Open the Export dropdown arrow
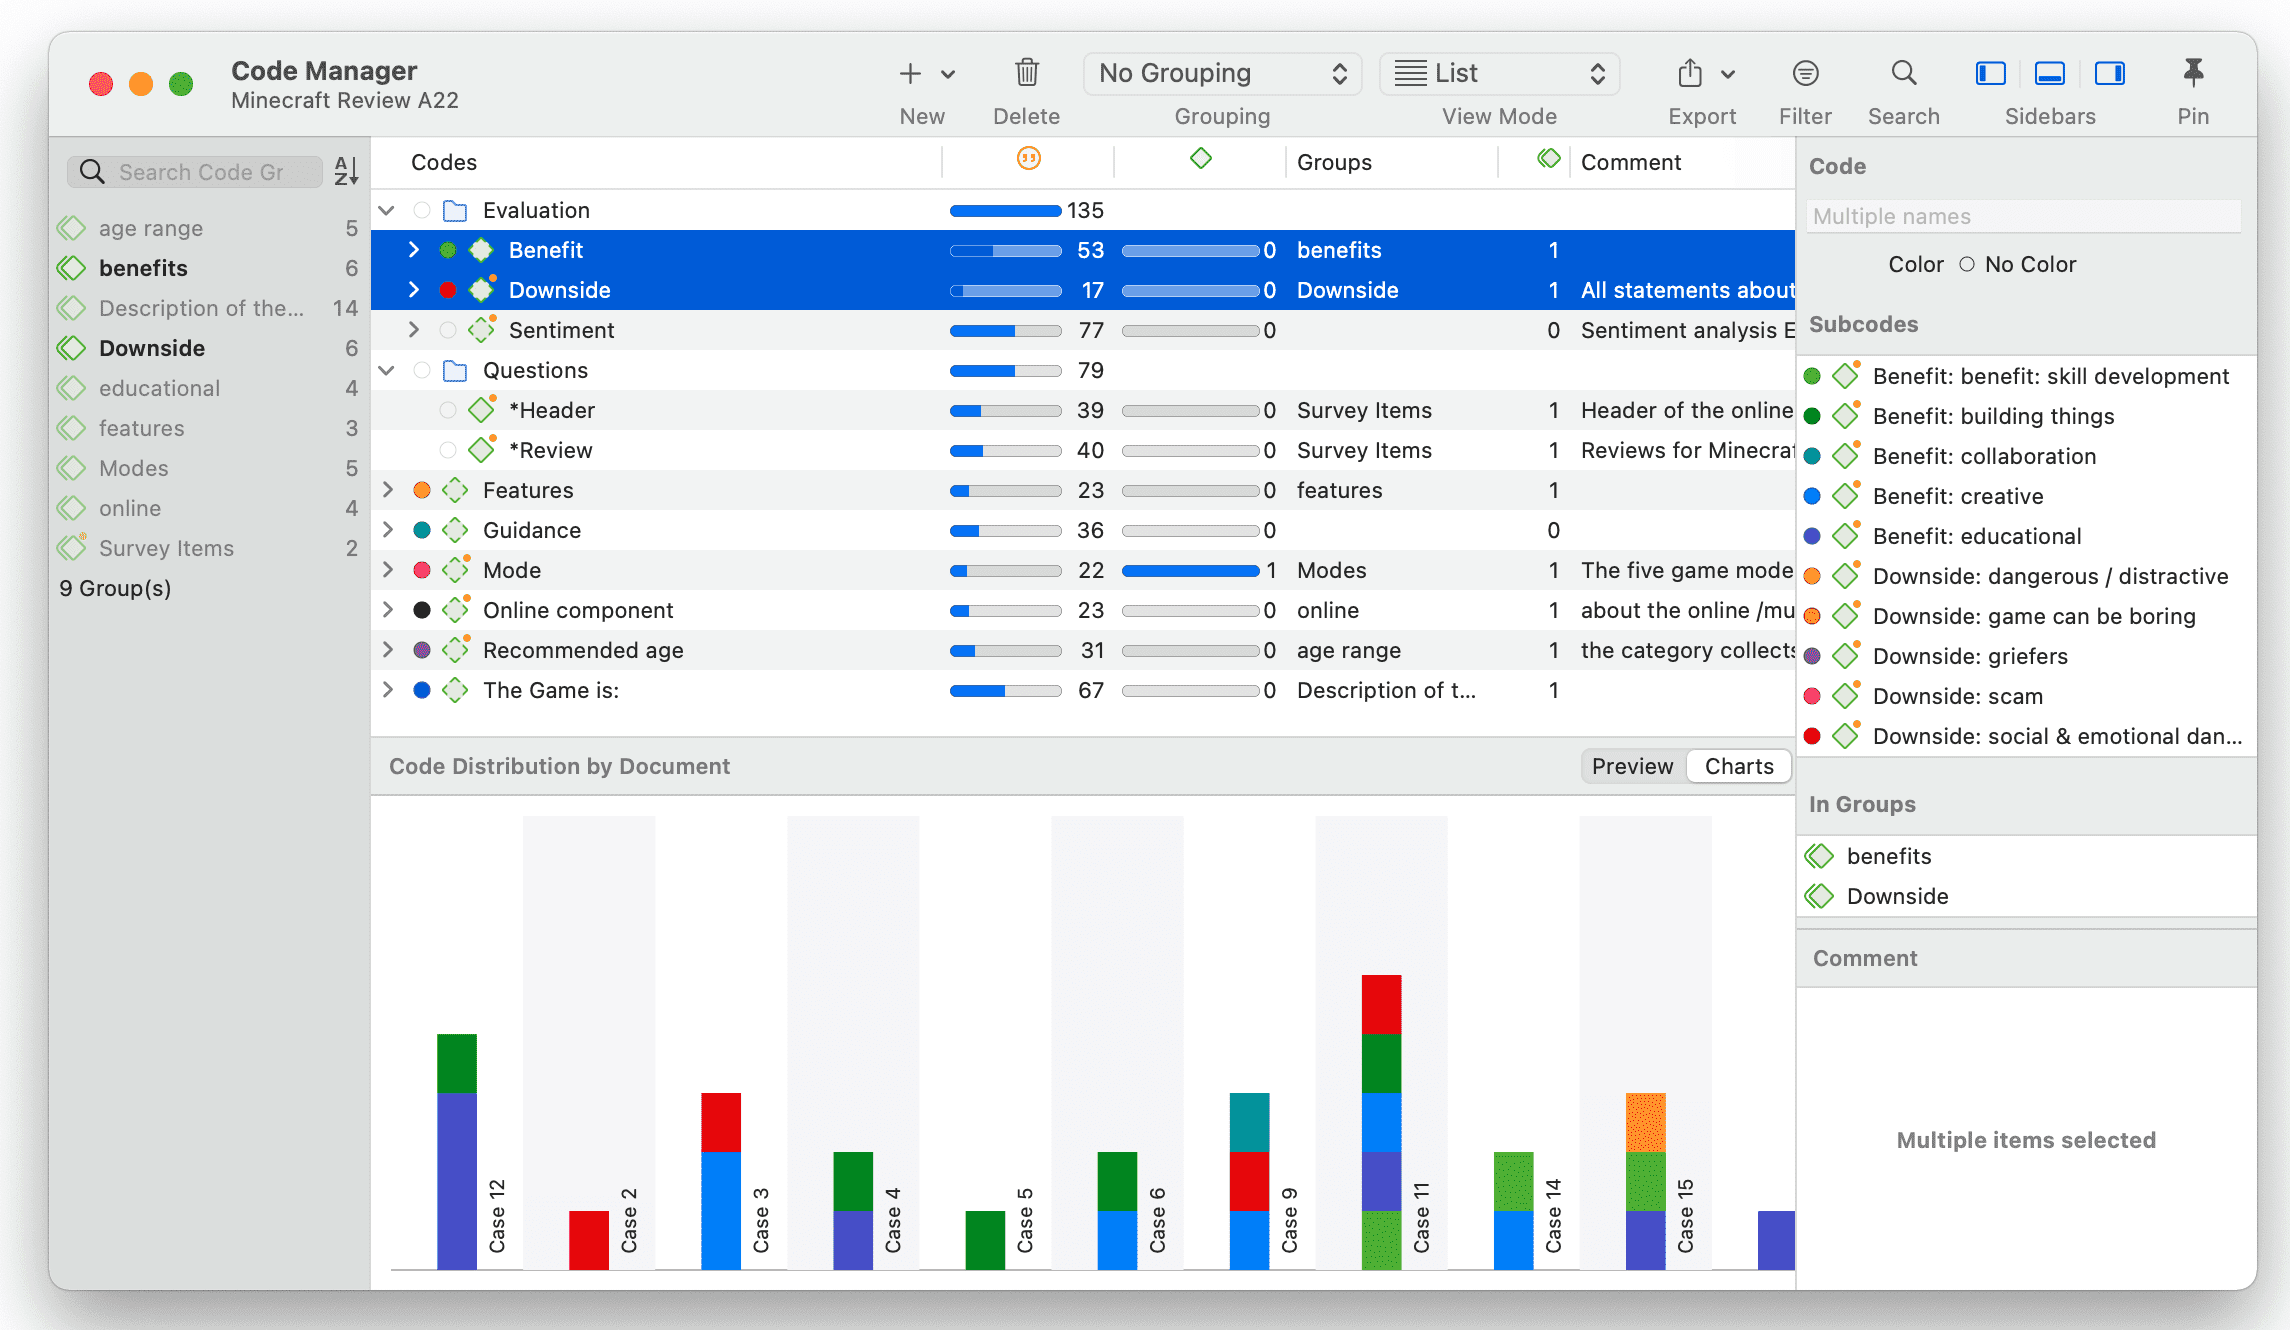The image size is (2290, 1330). pos(1728,74)
